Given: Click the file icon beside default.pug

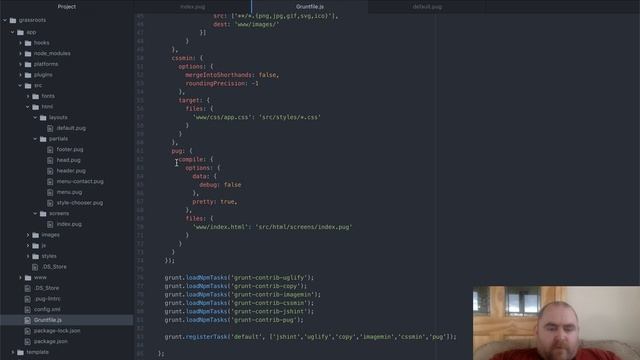Looking at the screenshot, I should click(50, 128).
